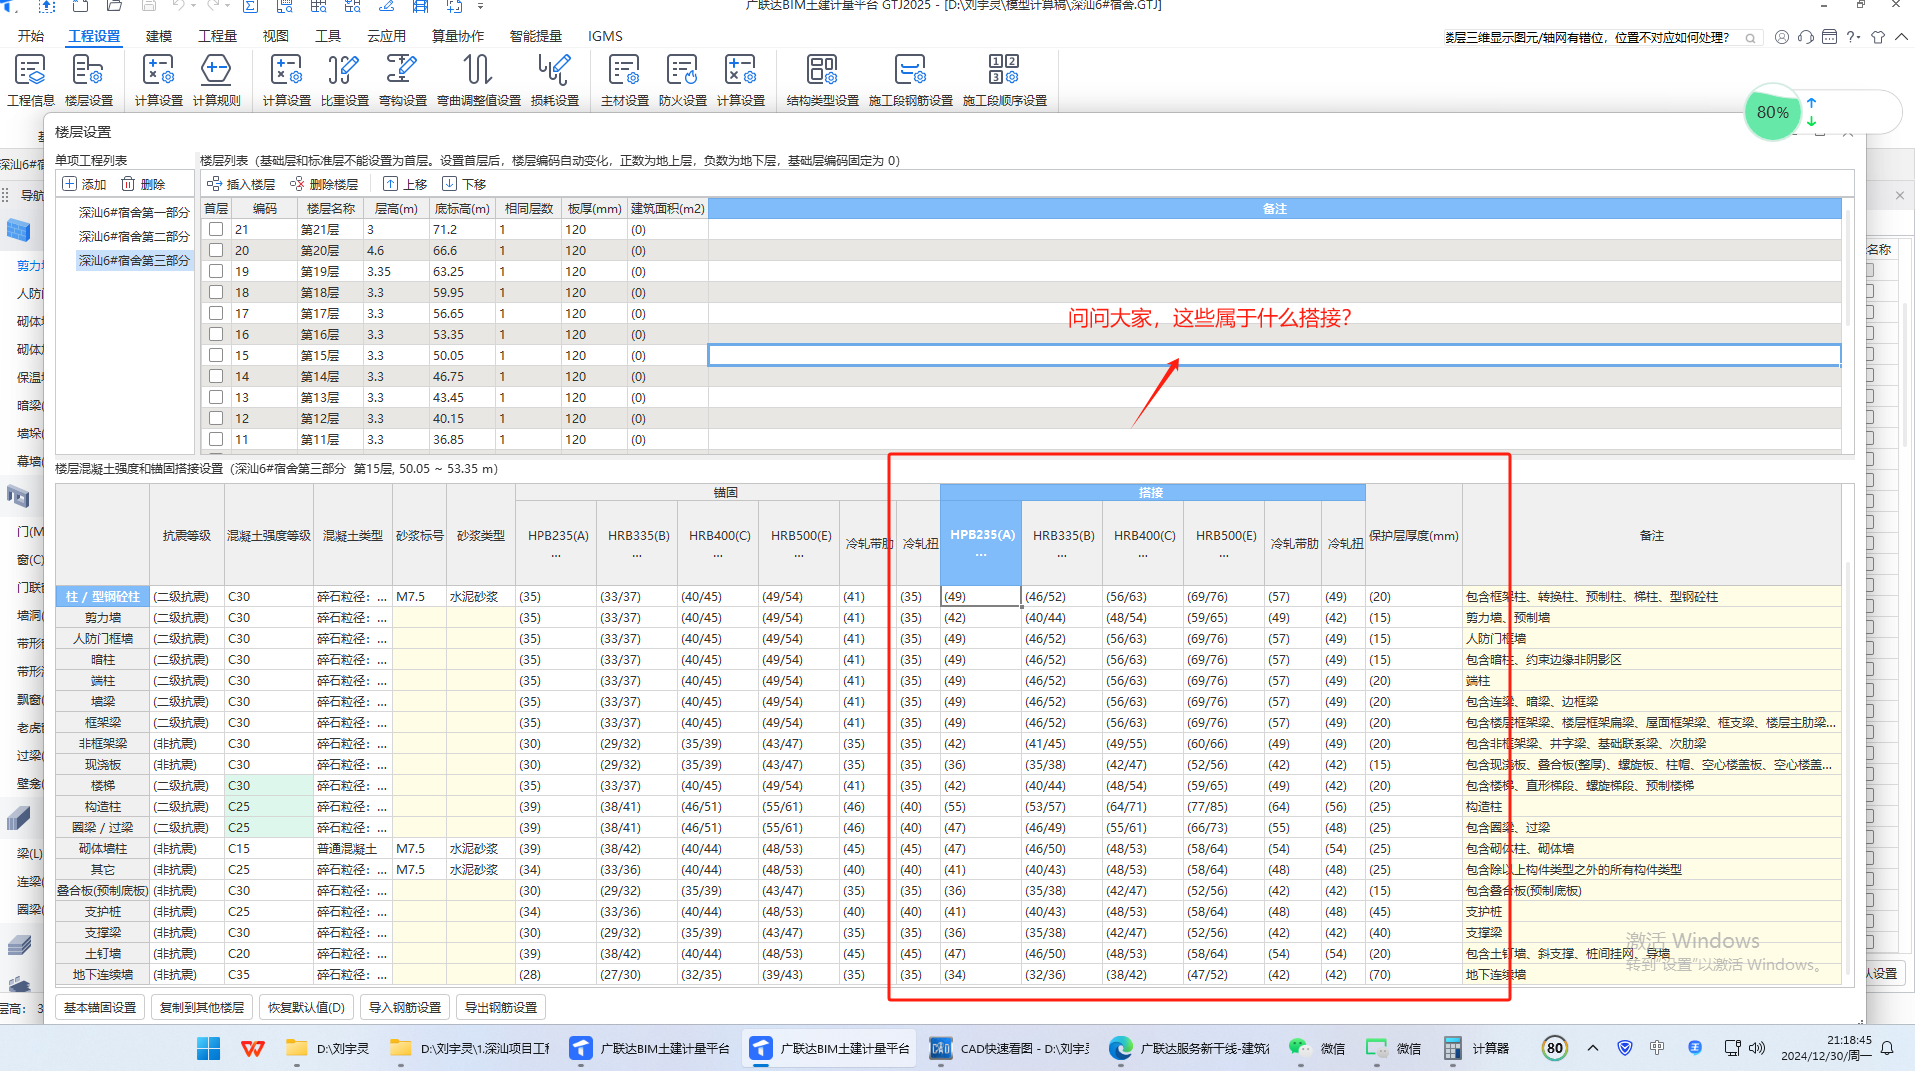
Task: Open 工程信息 ribbon tool
Action: coord(30,80)
